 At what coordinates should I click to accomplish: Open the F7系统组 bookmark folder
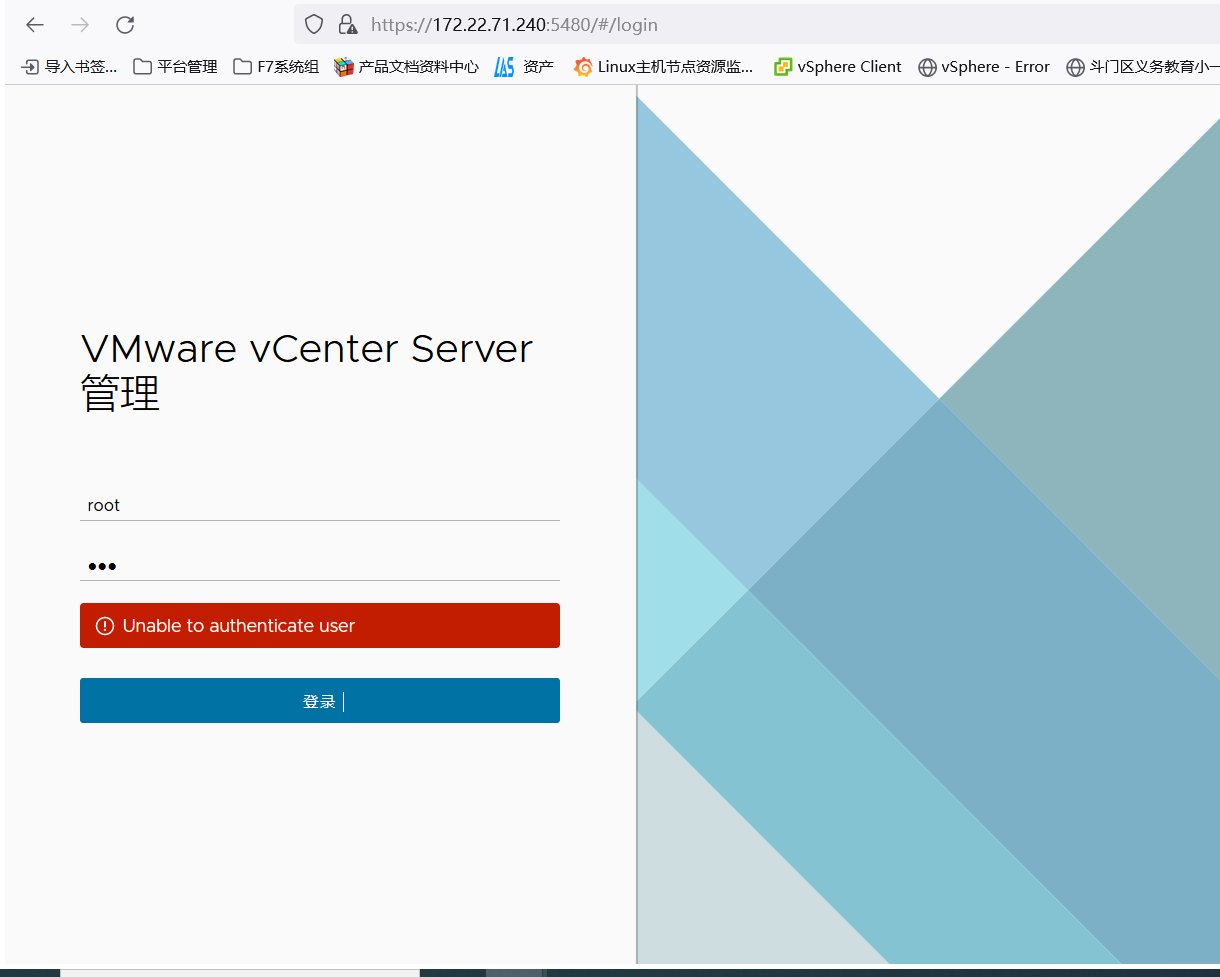click(x=276, y=67)
